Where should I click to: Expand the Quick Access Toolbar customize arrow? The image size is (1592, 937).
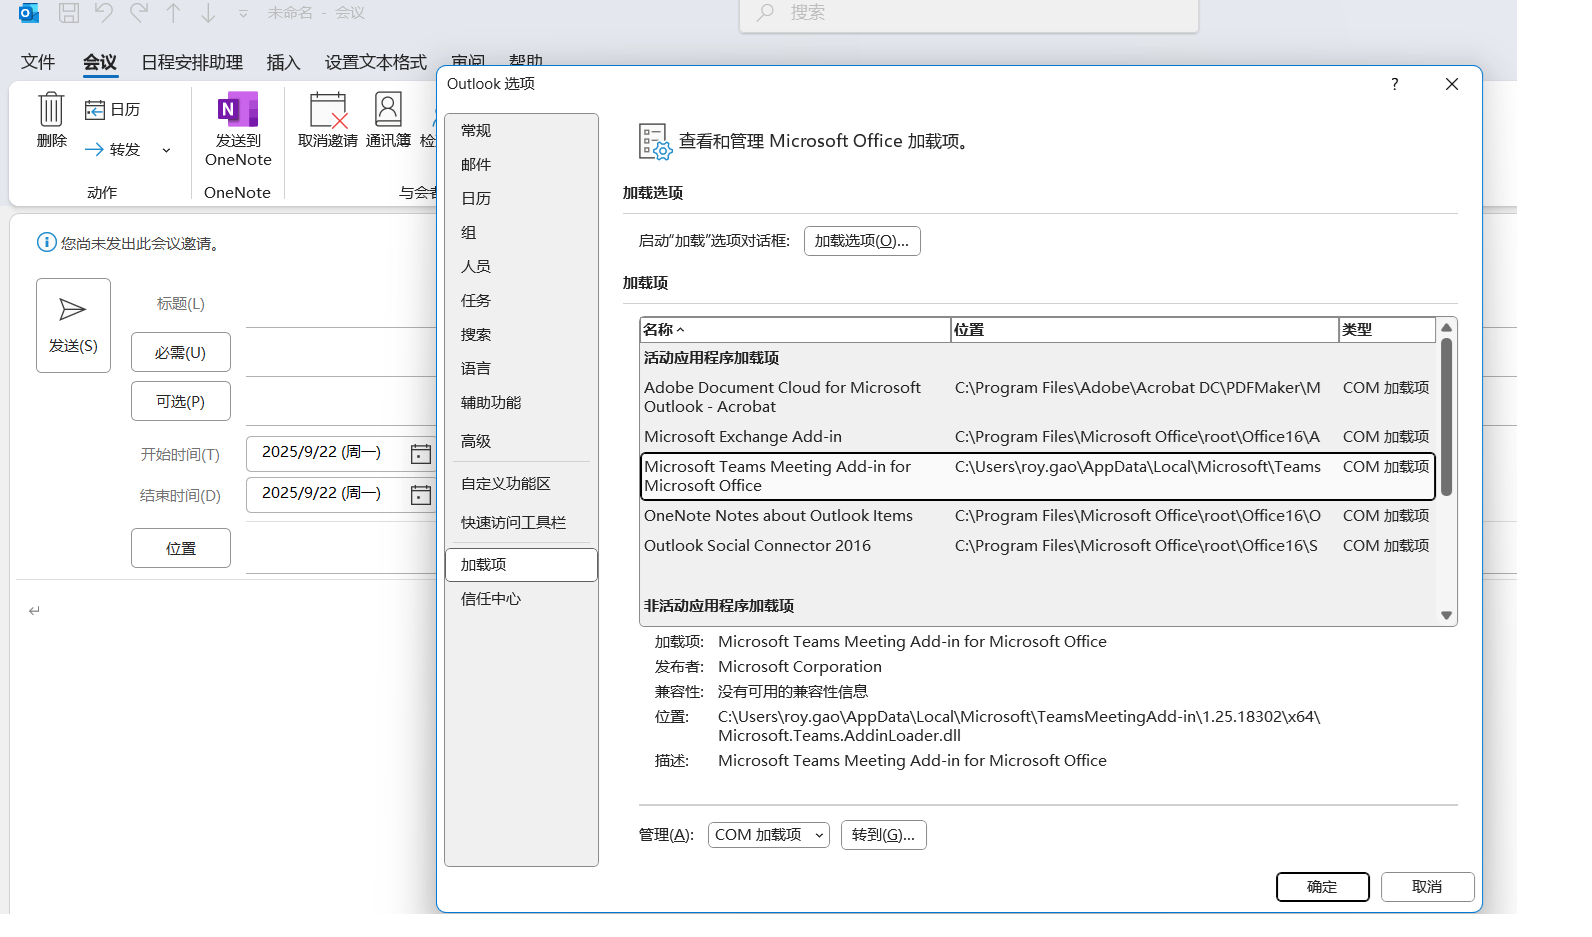click(x=243, y=14)
